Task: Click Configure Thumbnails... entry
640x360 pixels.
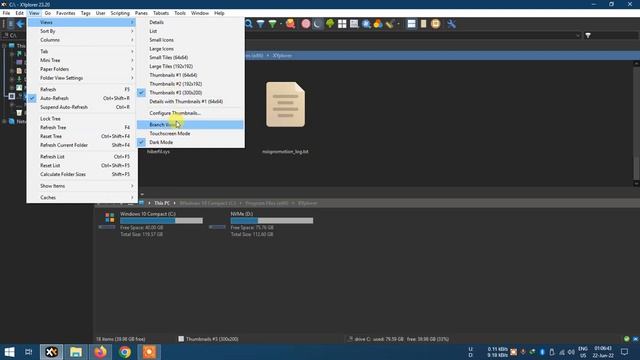Action: [190, 113]
